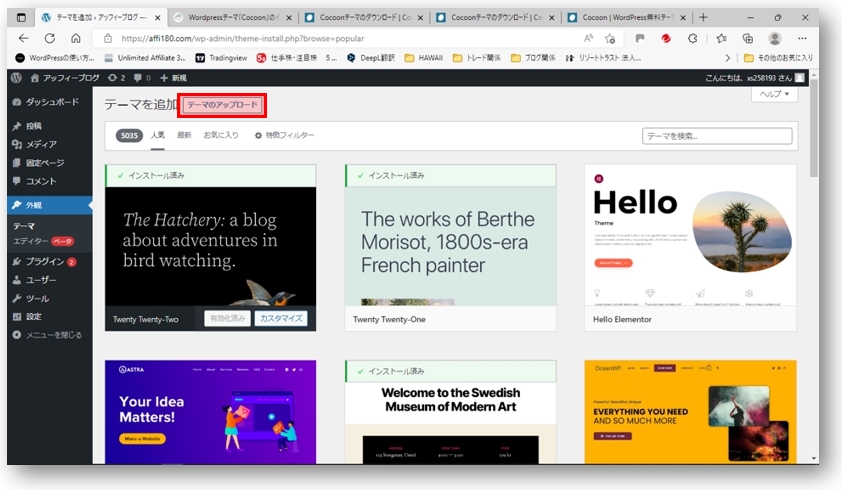Open the Unlimited Affiliate bookmark

click(145, 57)
